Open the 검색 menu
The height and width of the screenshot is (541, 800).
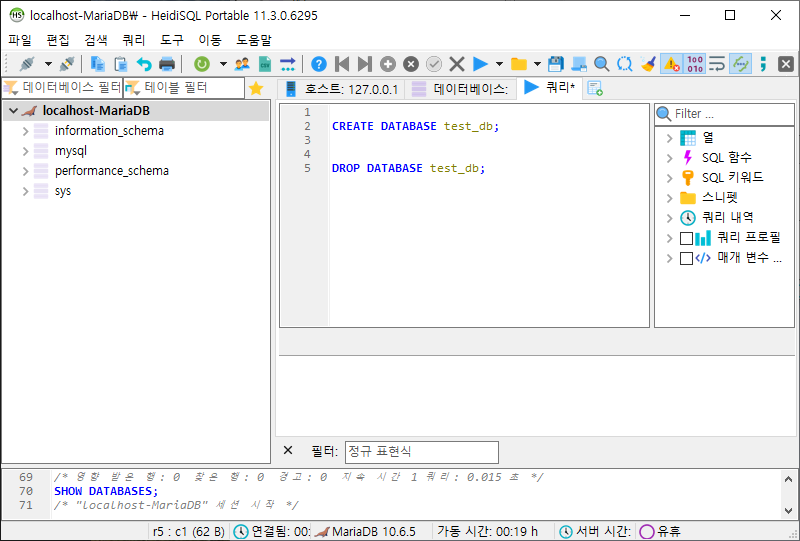tap(96, 40)
